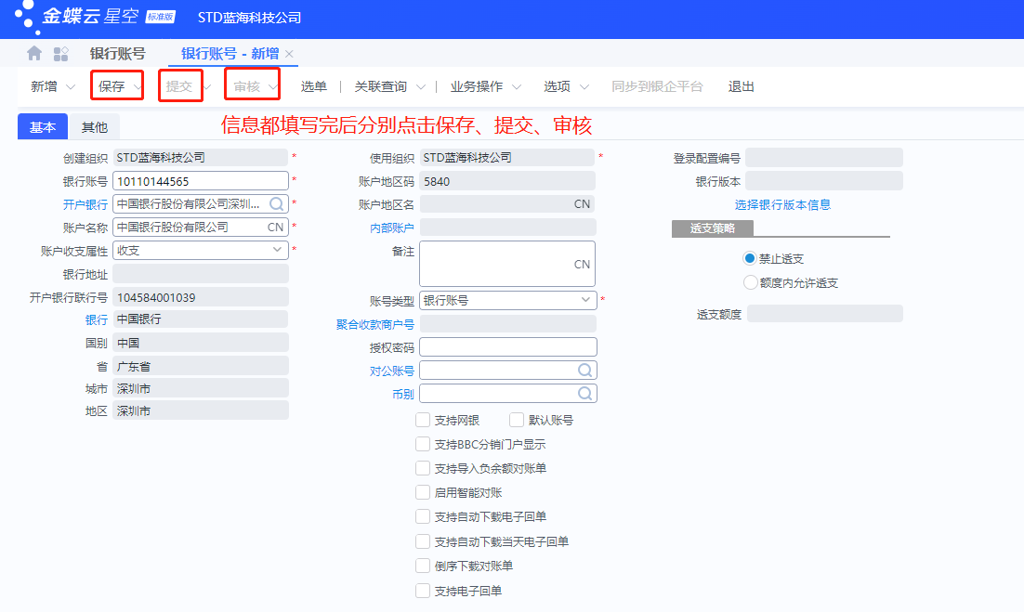Click the 备注 text area
The width and height of the screenshot is (1024, 612).
[507, 263]
